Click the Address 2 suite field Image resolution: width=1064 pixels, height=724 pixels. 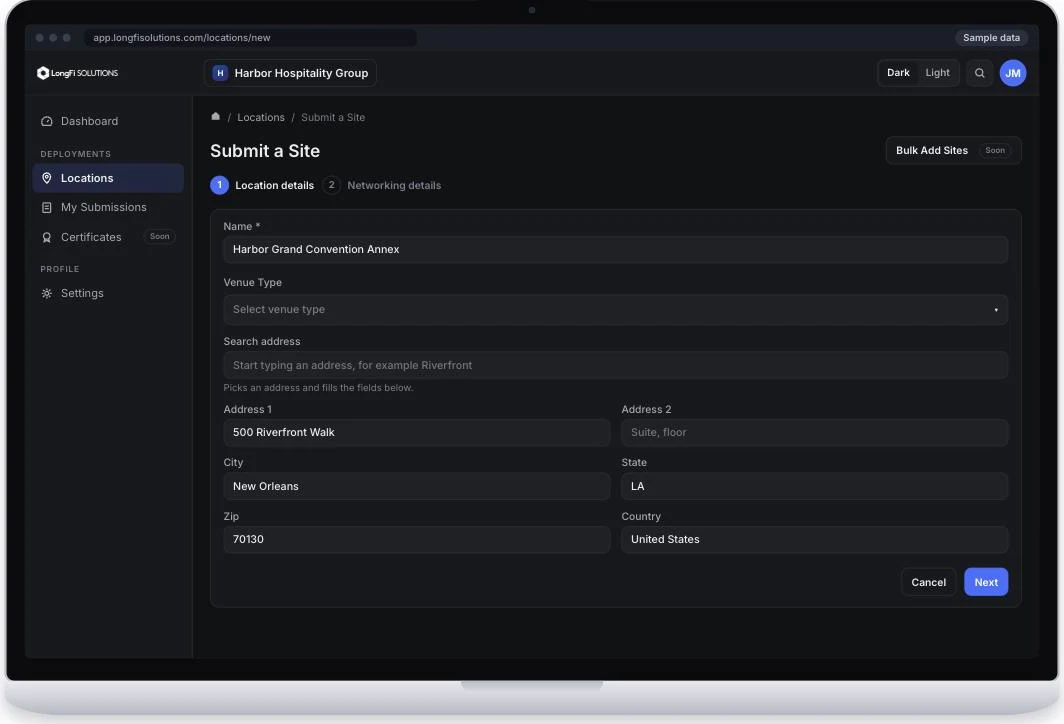pos(814,432)
